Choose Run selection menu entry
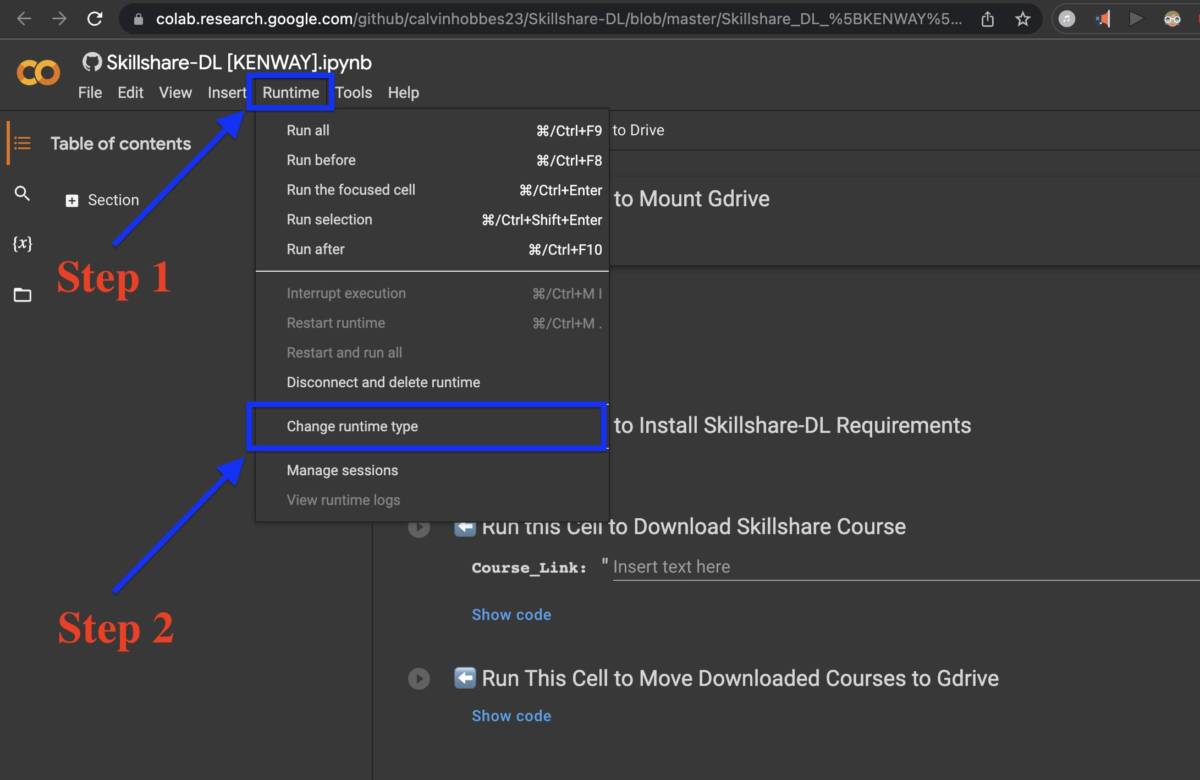This screenshot has width=1200, height=780. [x=432, y=220]
